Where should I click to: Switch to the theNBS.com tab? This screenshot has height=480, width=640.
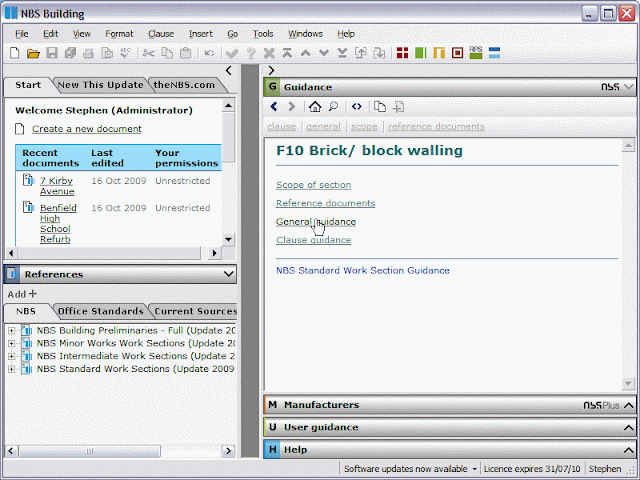184,85
